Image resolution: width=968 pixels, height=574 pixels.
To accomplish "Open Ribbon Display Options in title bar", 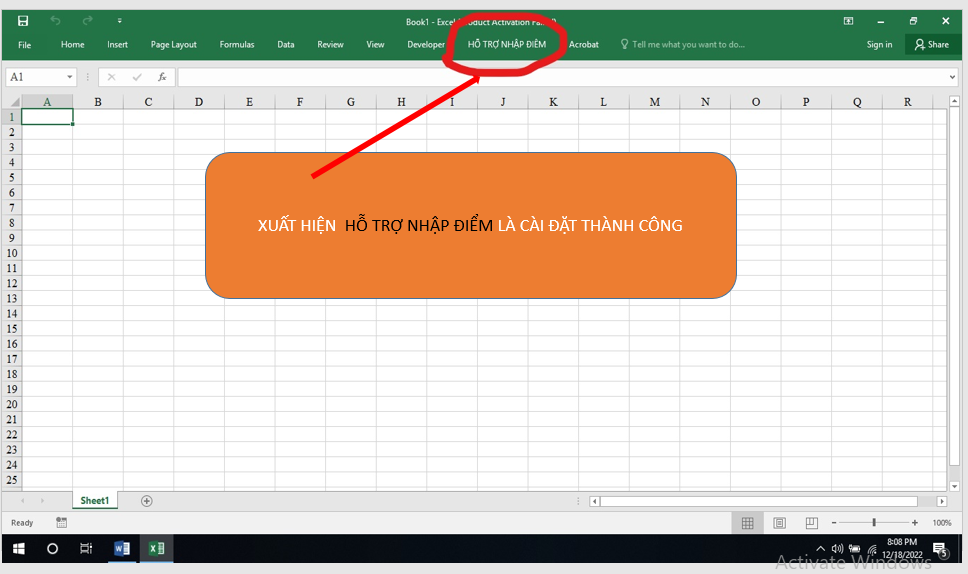I will [x=848, y=21].
